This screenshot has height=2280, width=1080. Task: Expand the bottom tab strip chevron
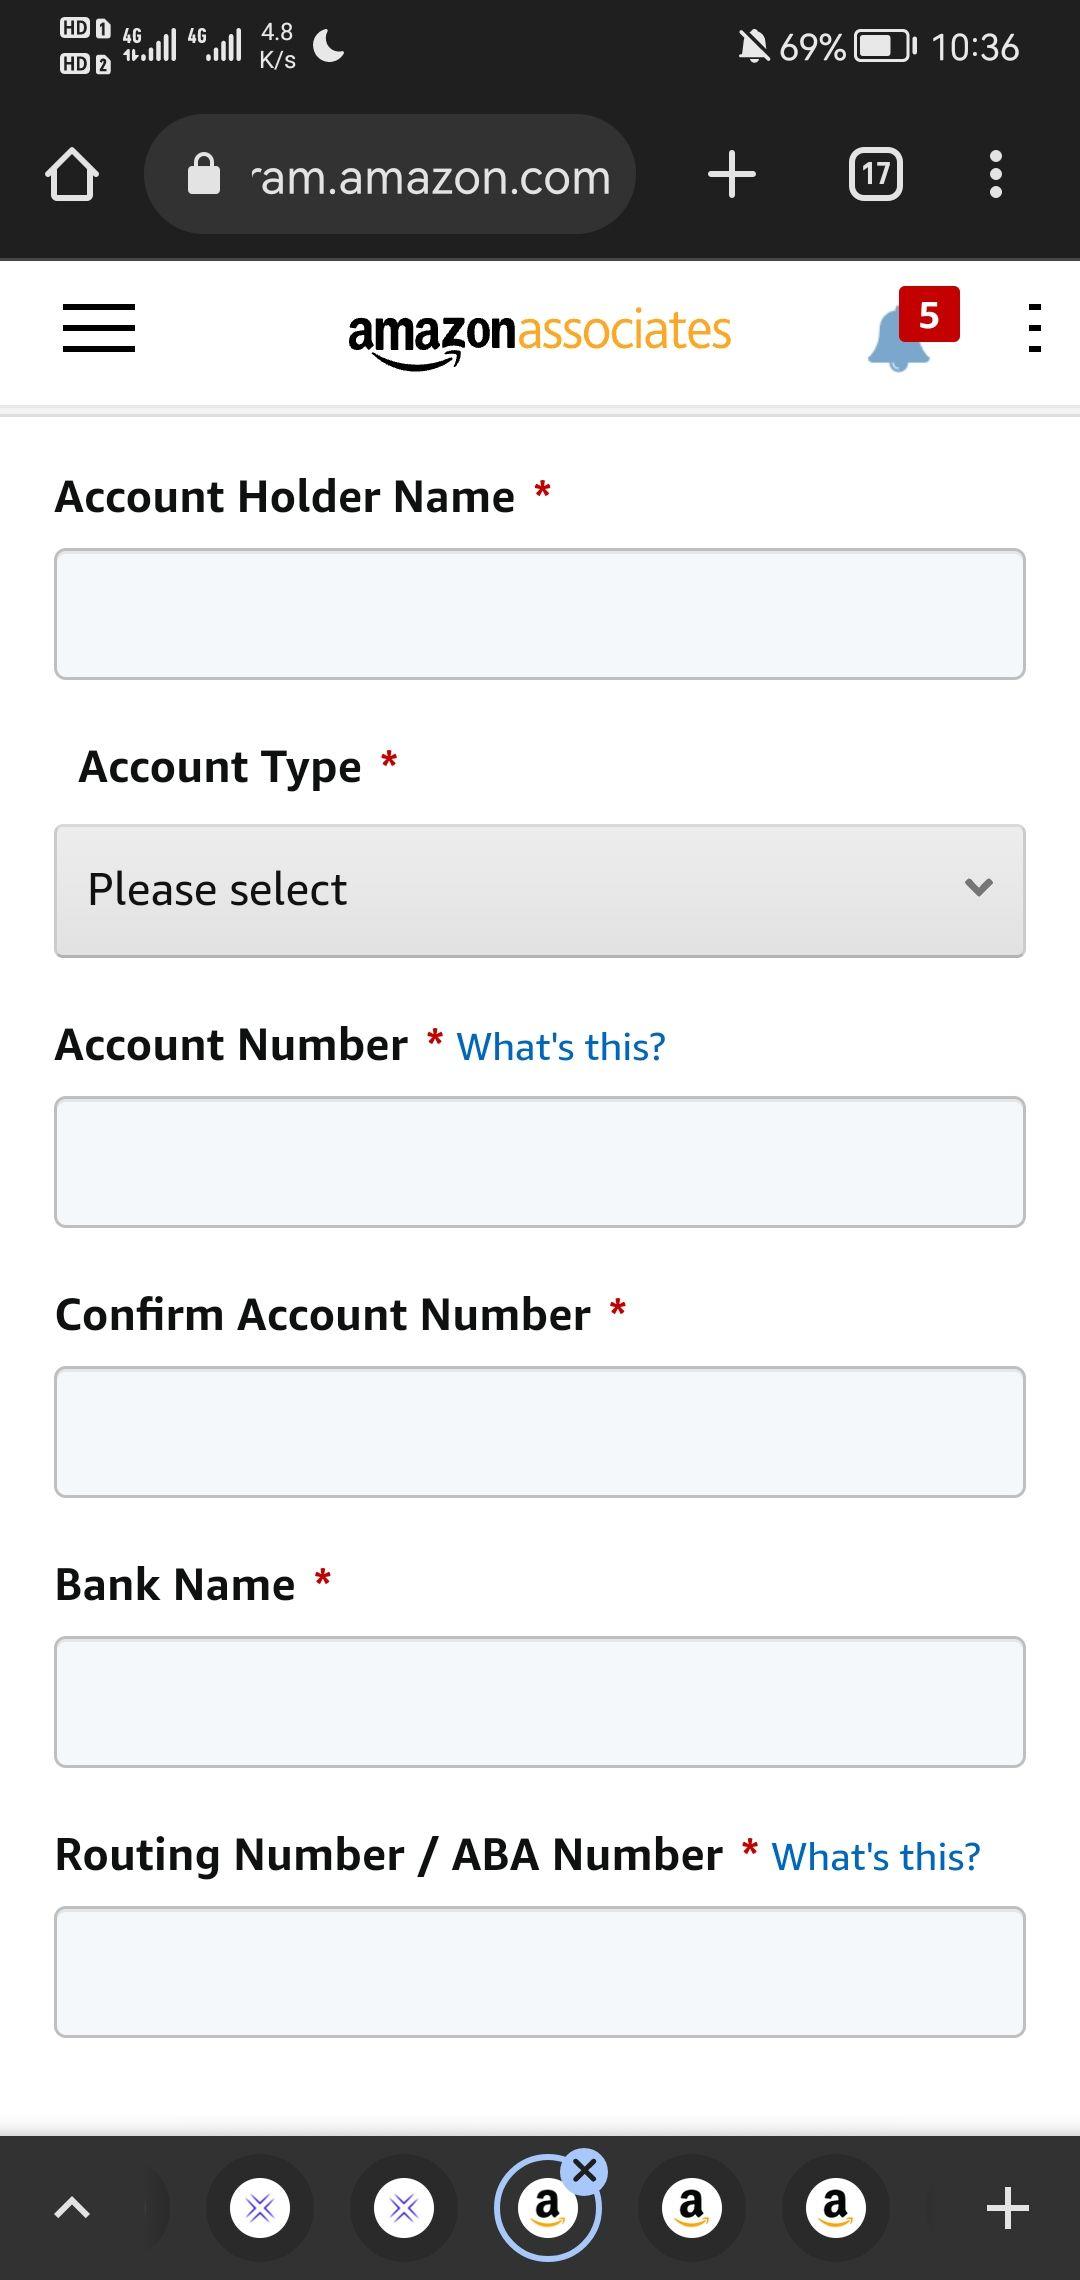coord(72,2208)
